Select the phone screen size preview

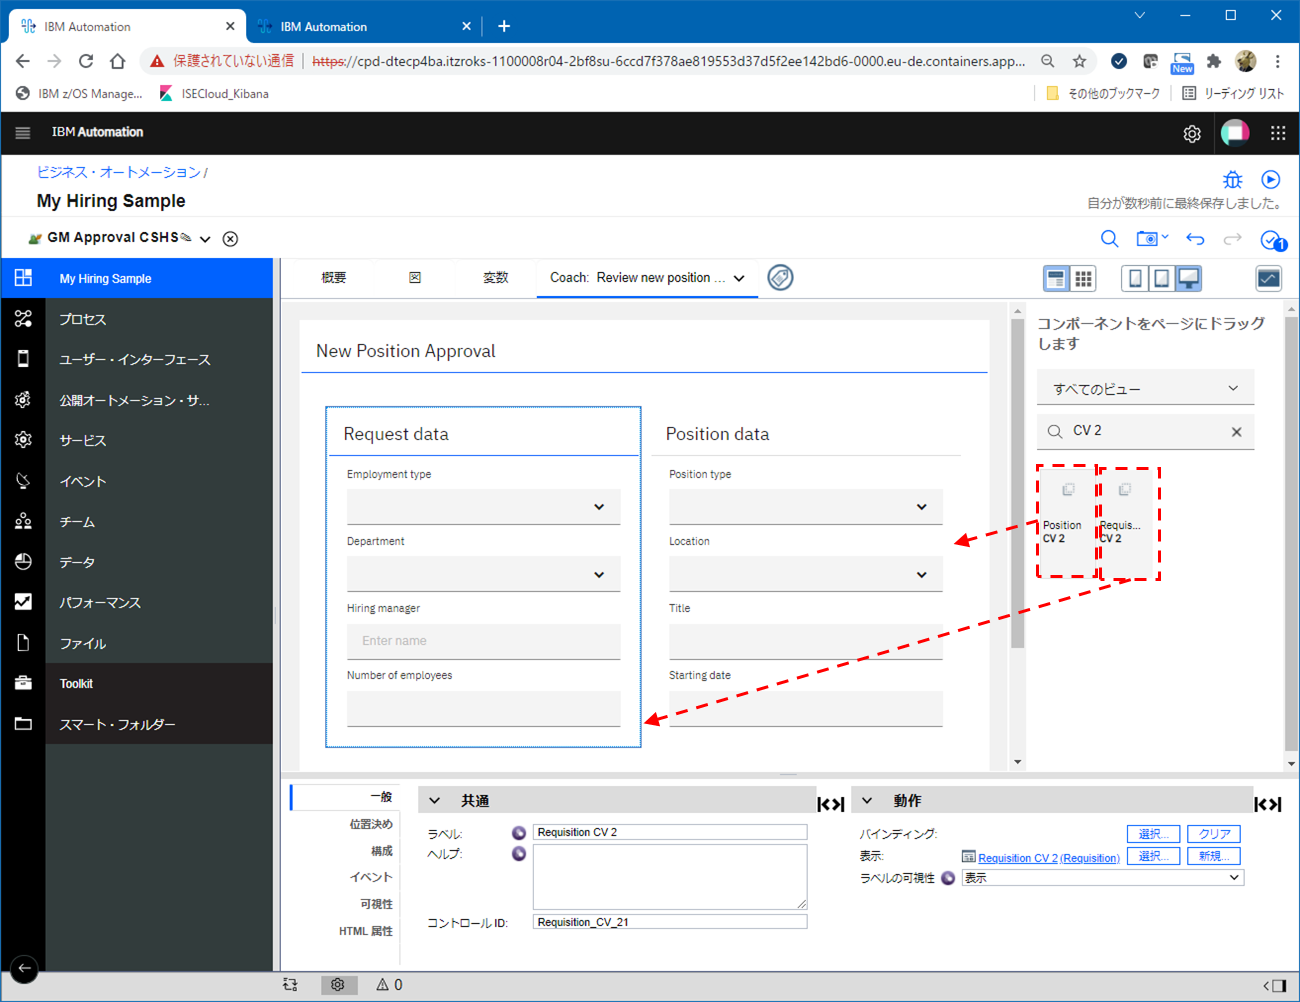pyautogui.click(x=1135, y=279)
